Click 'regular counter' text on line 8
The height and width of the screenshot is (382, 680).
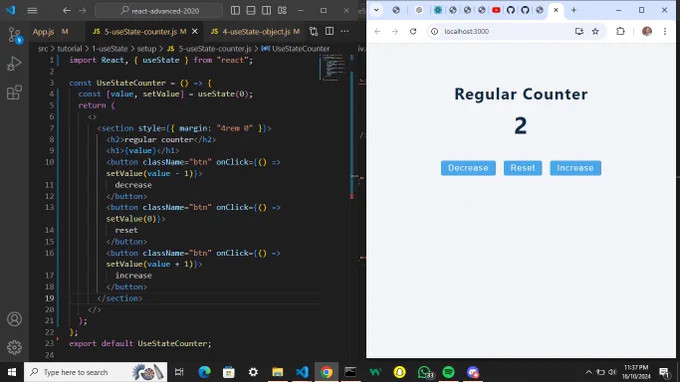159,140
